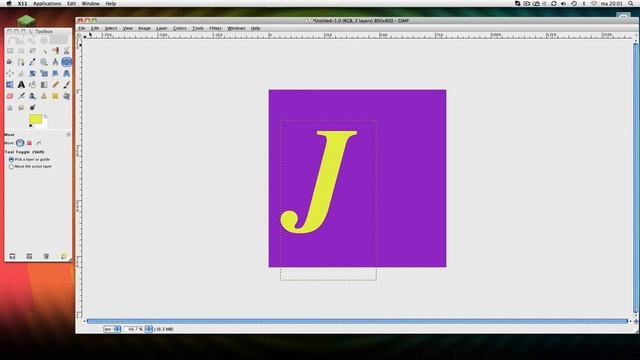Select the Zoom magnifier tool
The width and height of the screenshot is (640, 360).
44,62
